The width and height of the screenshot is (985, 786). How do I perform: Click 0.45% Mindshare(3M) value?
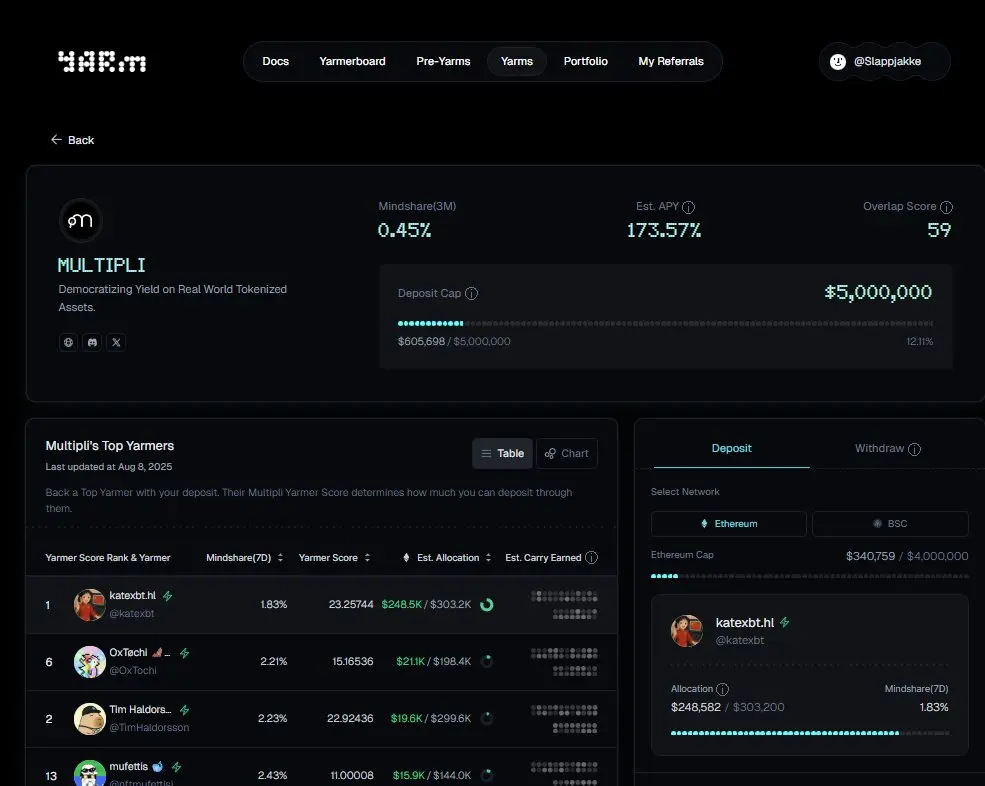tap(404, 230)
